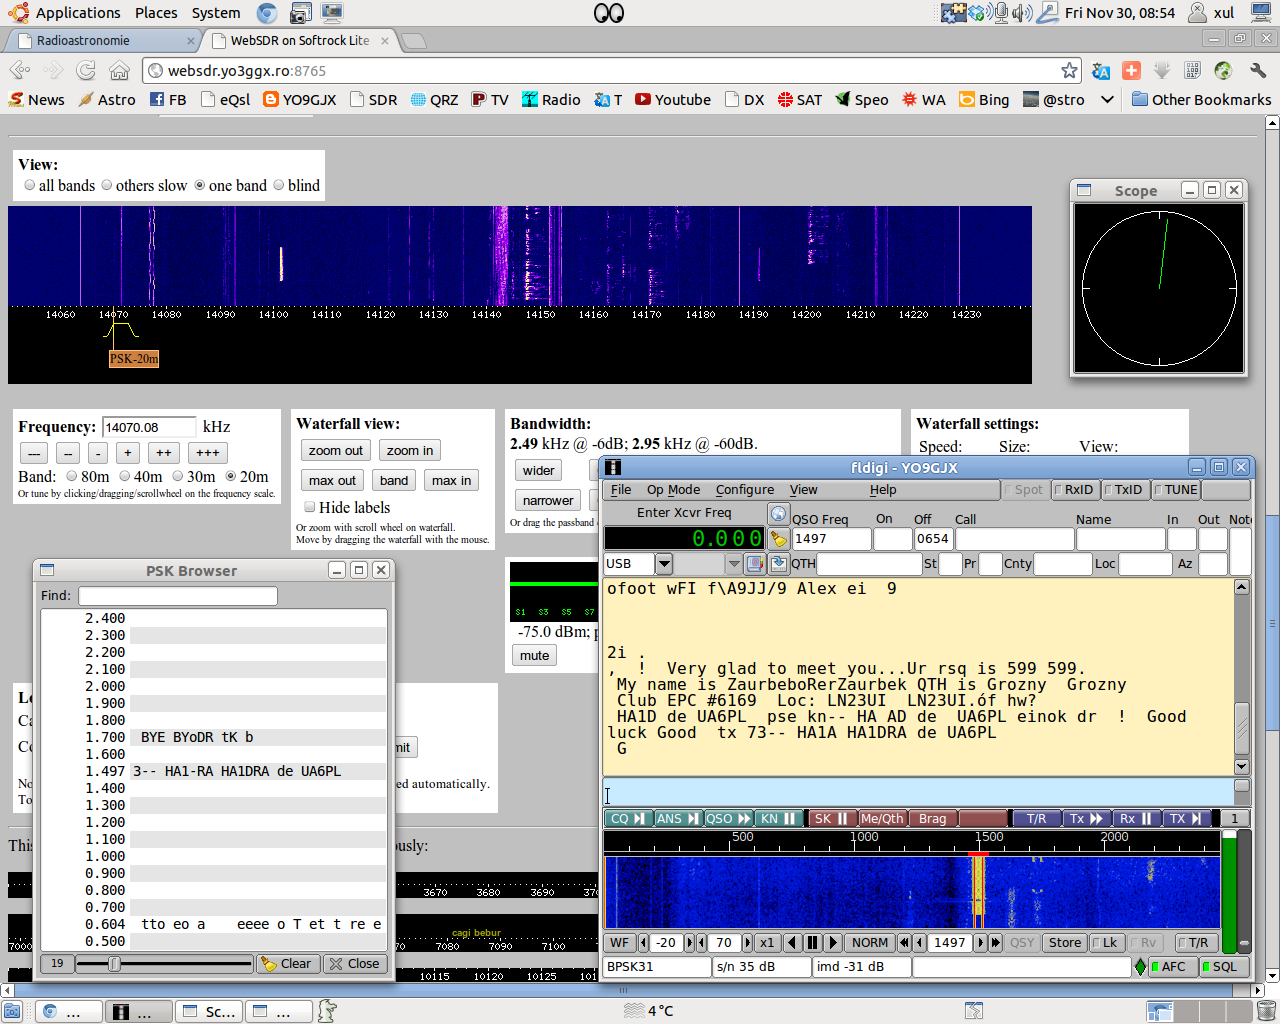This screenshot has height=1024, width=1280.
Task: Open SAT bookmark in bookmarks bar
Action: [800, 99]
